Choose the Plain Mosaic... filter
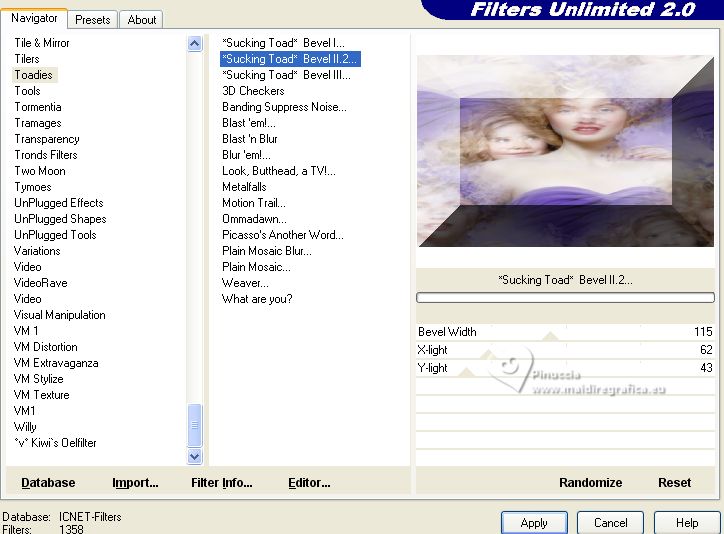This screenshot has height=534, width=724. coord(256,267)
